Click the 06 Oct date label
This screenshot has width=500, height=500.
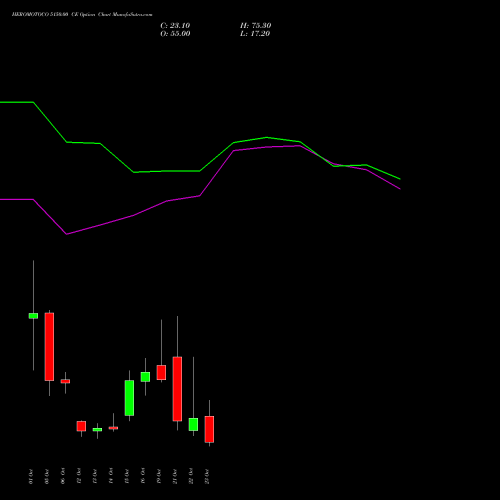pos(63,477)
